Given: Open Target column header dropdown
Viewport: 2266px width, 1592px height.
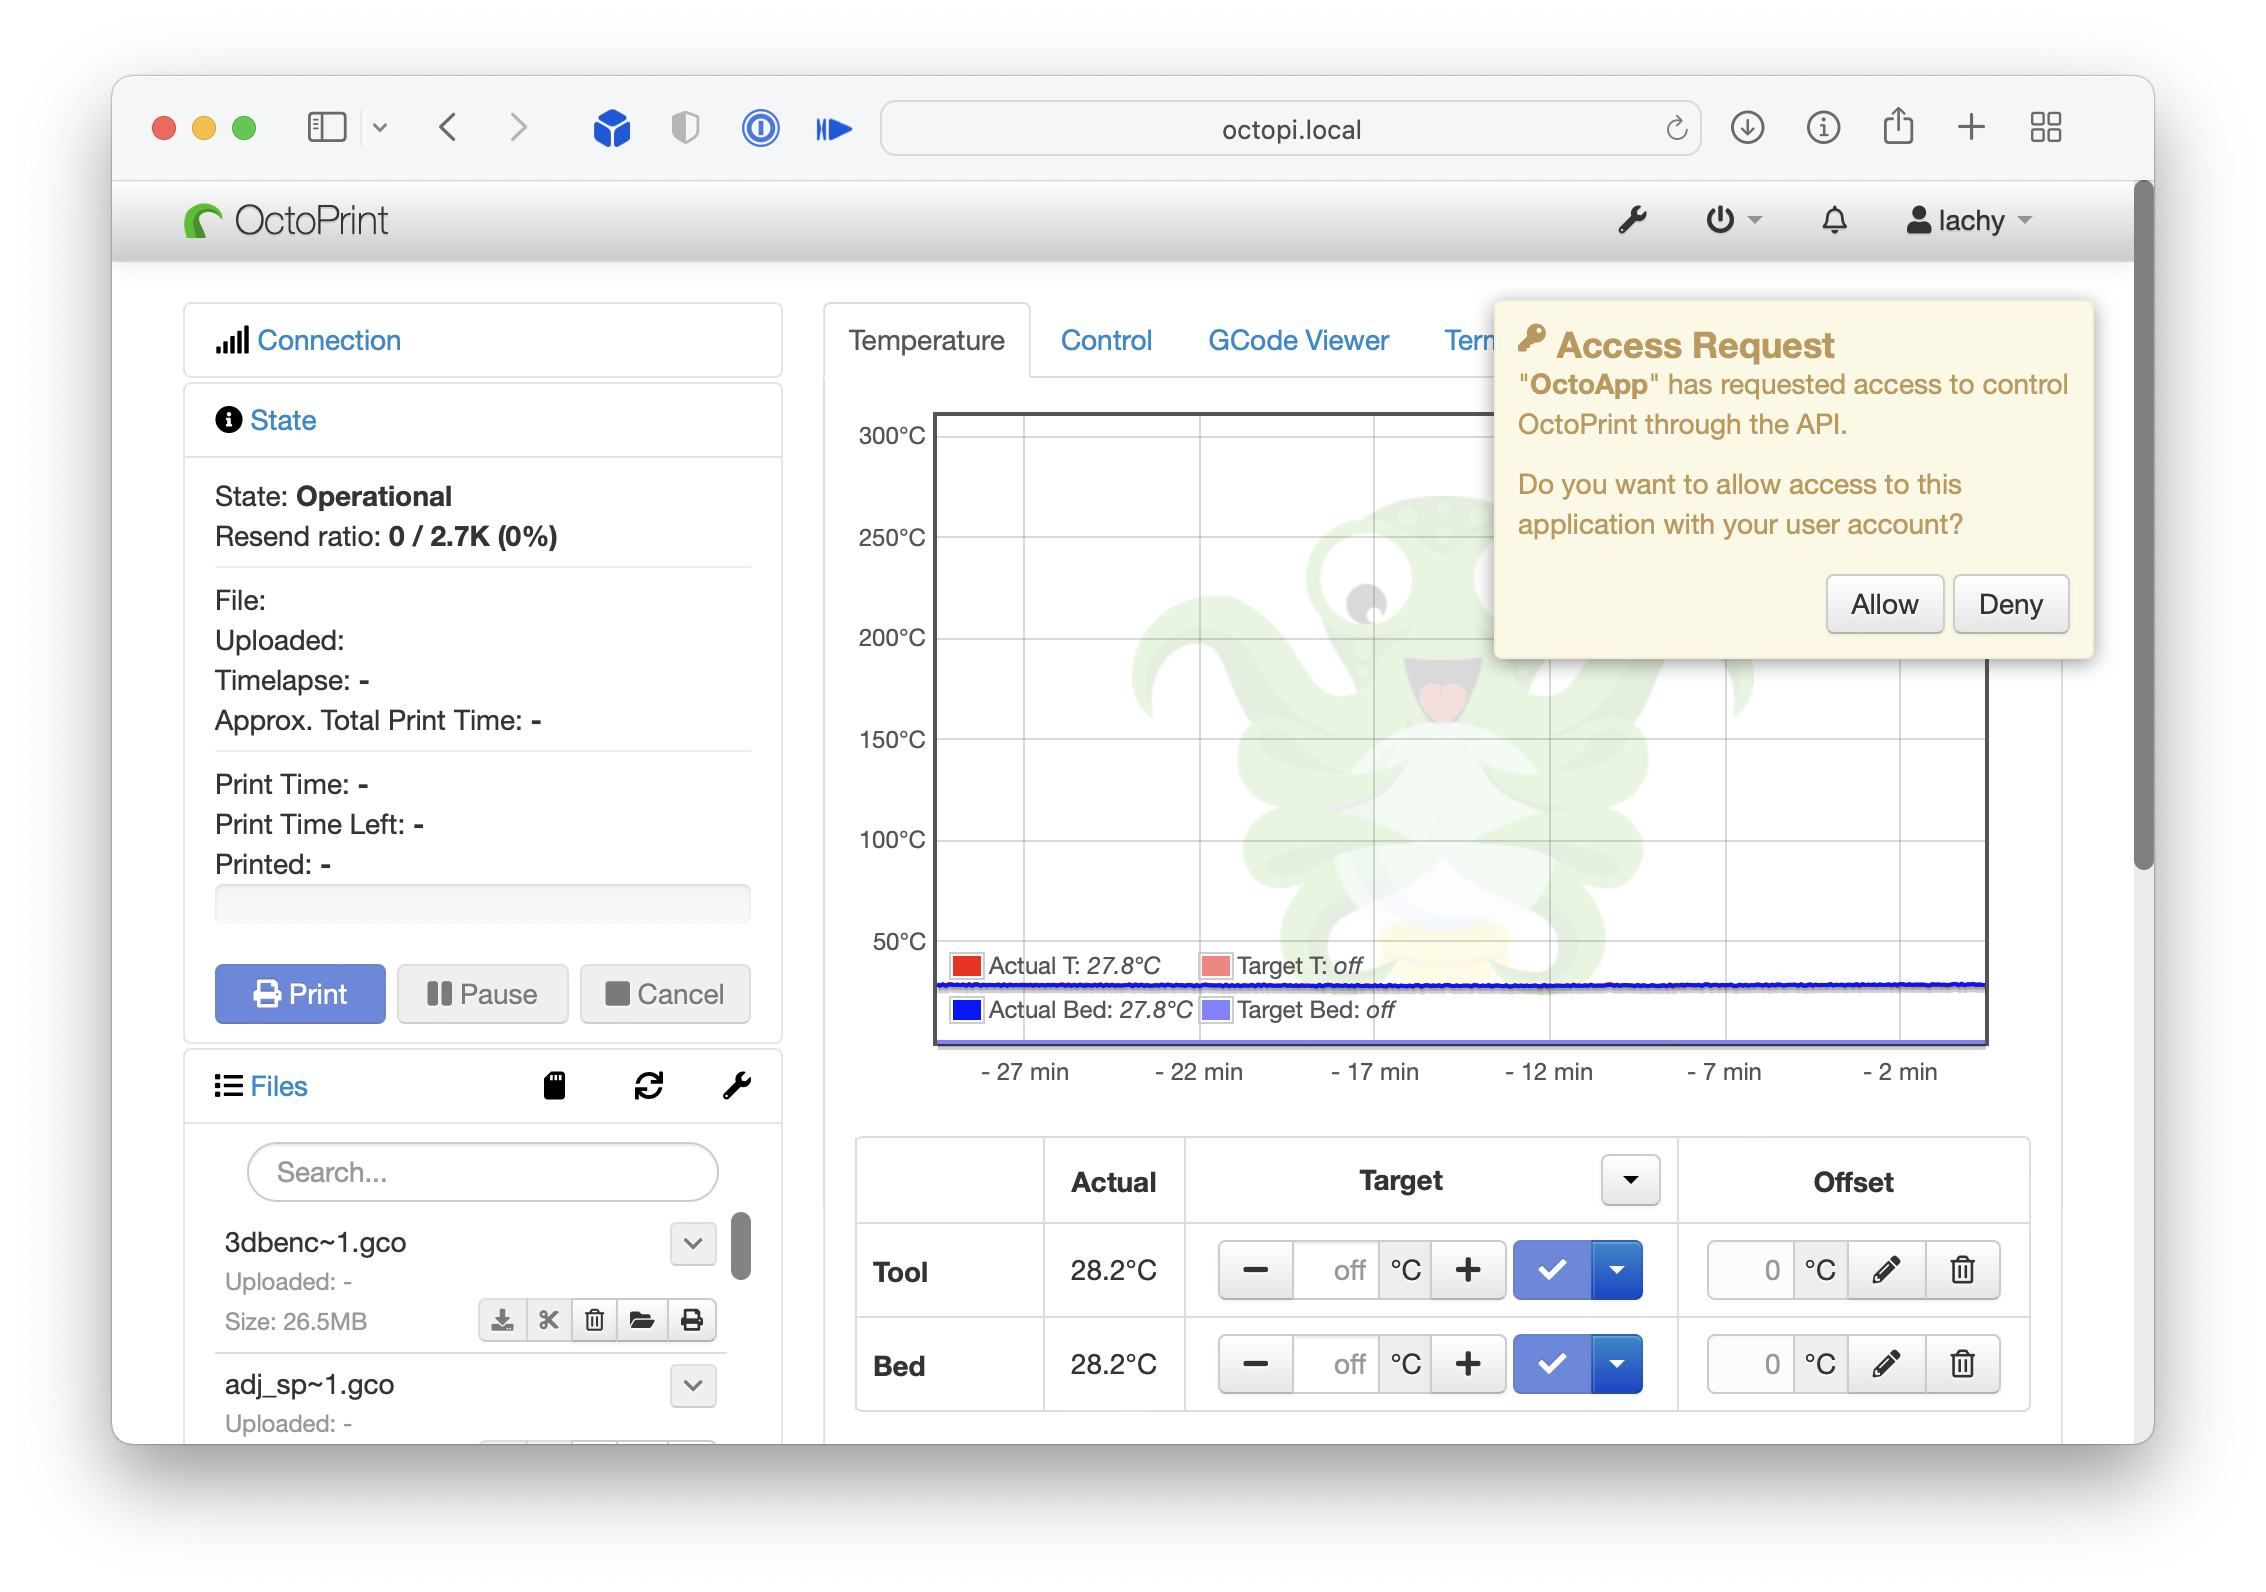Looking at the screenshot, I should pyautogui.click(x=1630, y=1180).
